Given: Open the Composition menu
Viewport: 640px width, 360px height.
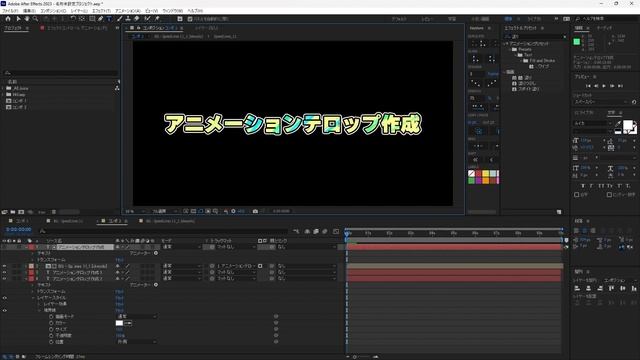Looking at the screenshot, I should (53, 11).
